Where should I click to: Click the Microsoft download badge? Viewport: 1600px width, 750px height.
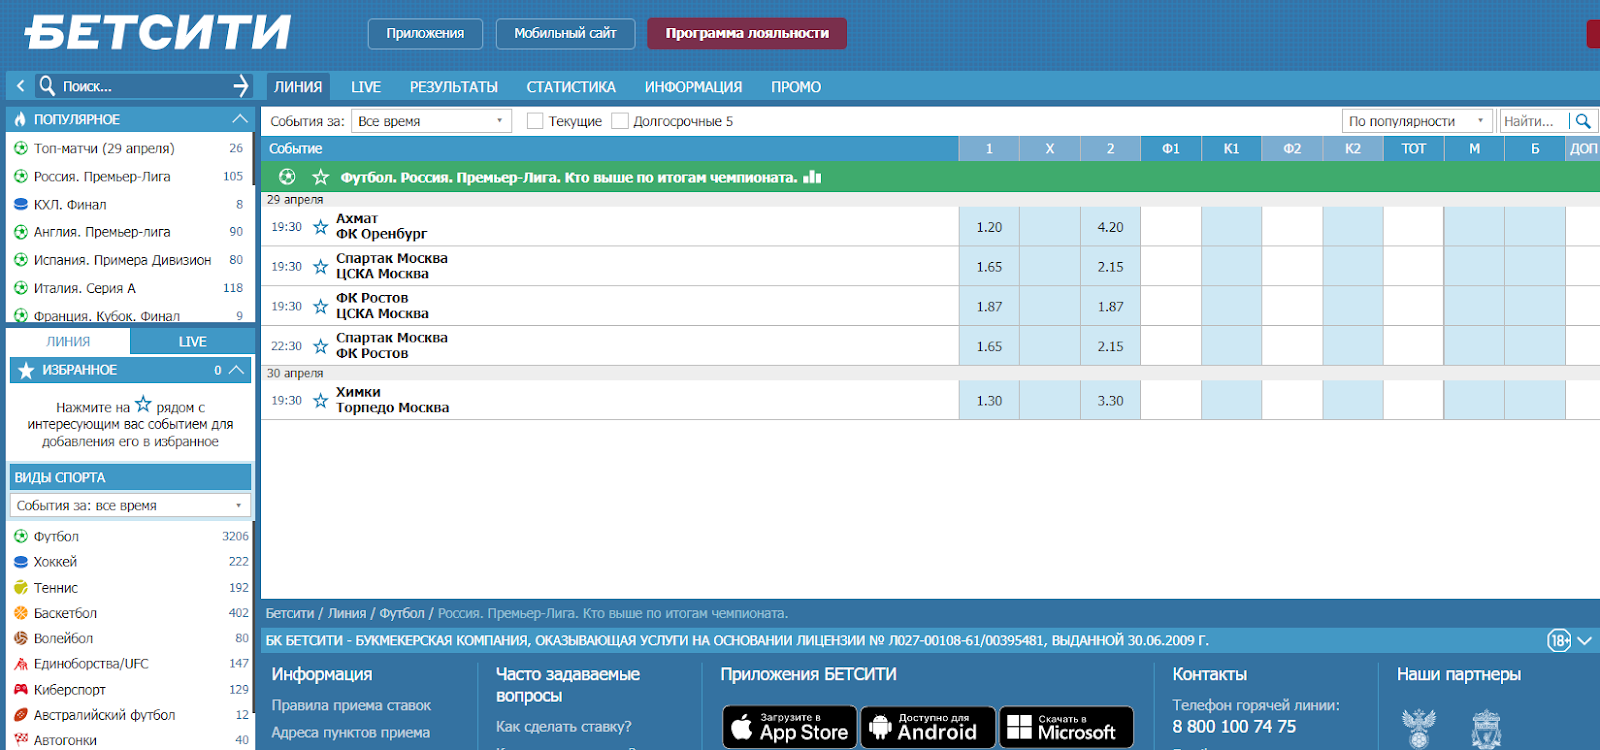point(1066,727)
